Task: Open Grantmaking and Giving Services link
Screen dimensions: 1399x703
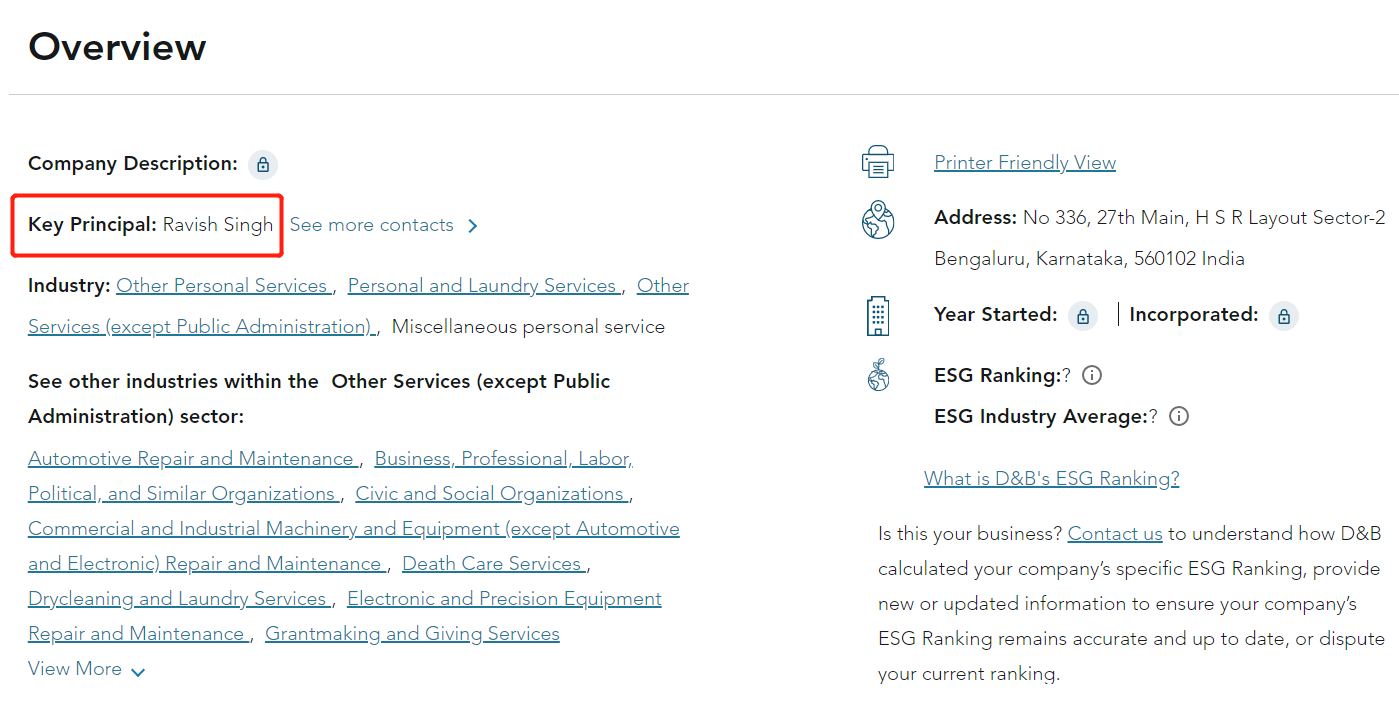Action: click(x=412, y=633)
